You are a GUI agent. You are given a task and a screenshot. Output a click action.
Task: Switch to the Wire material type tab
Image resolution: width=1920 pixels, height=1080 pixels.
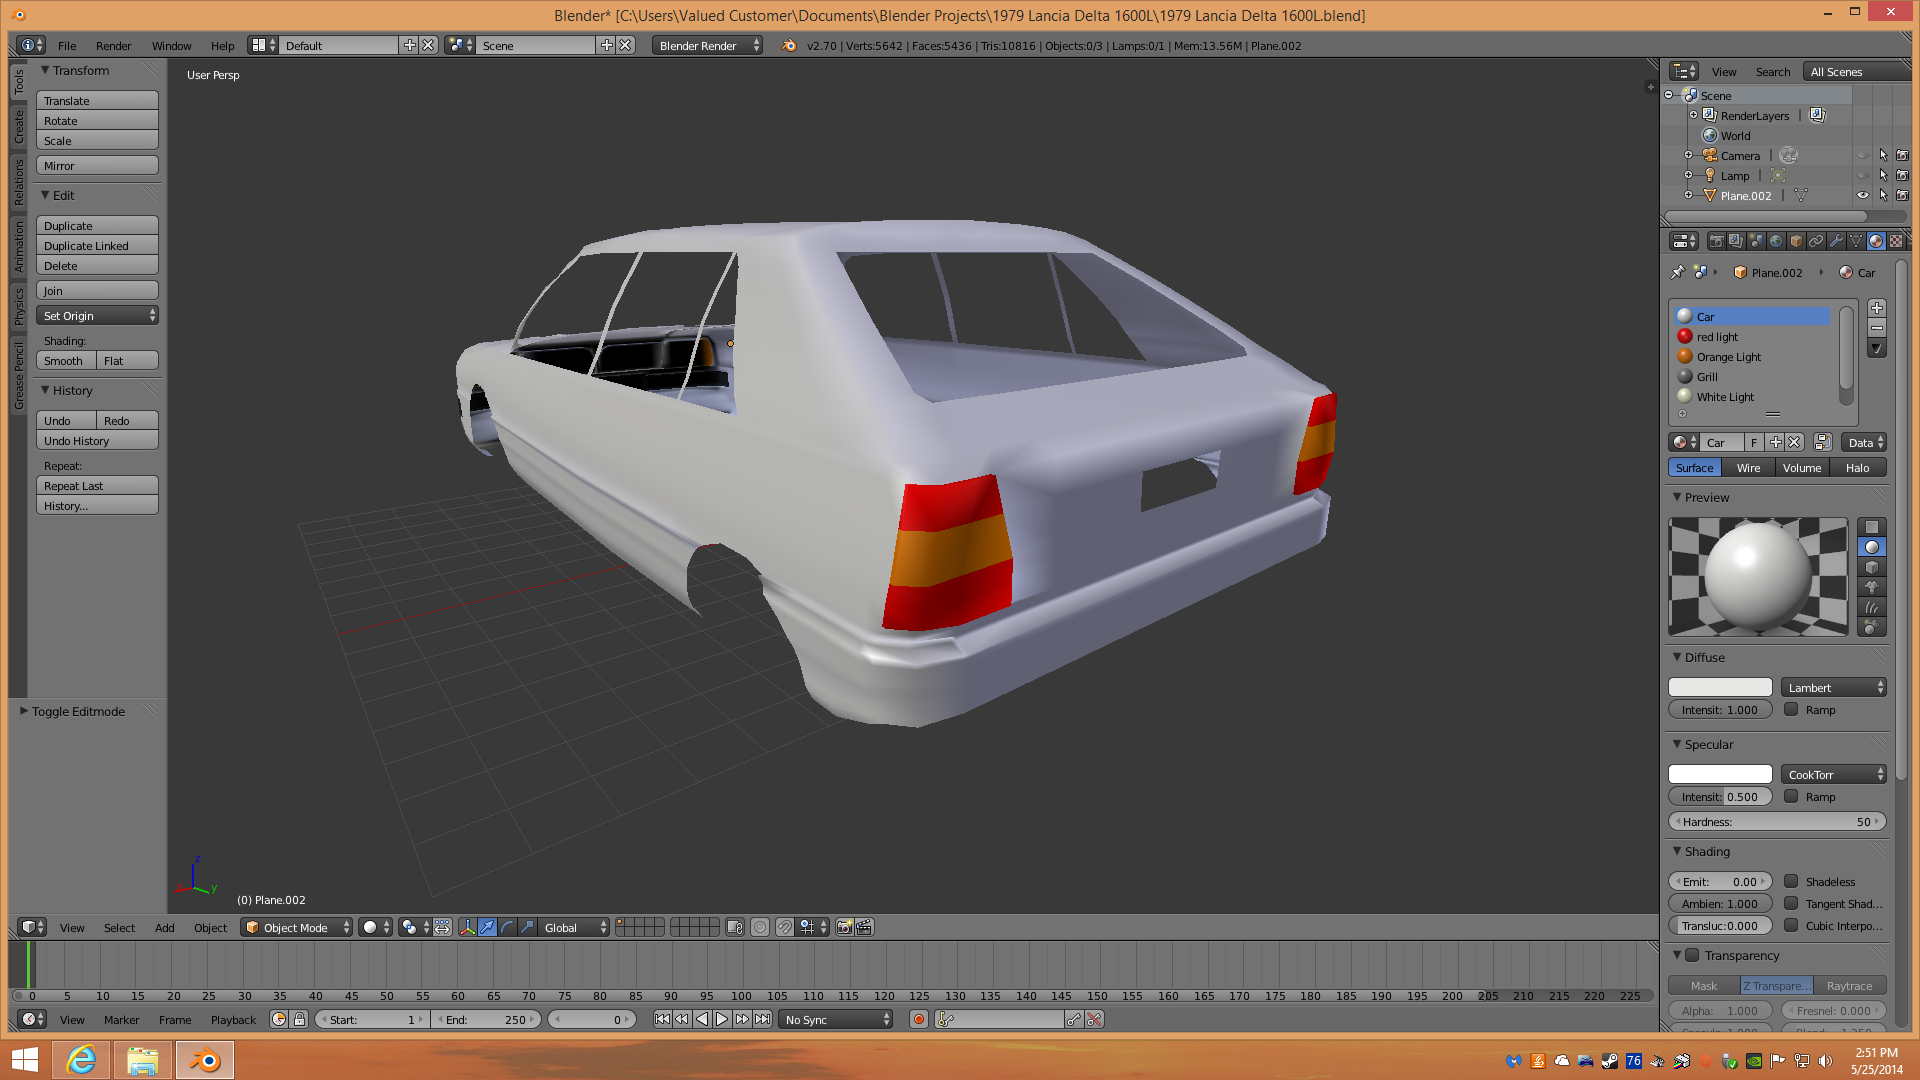tap(1748, 468)
